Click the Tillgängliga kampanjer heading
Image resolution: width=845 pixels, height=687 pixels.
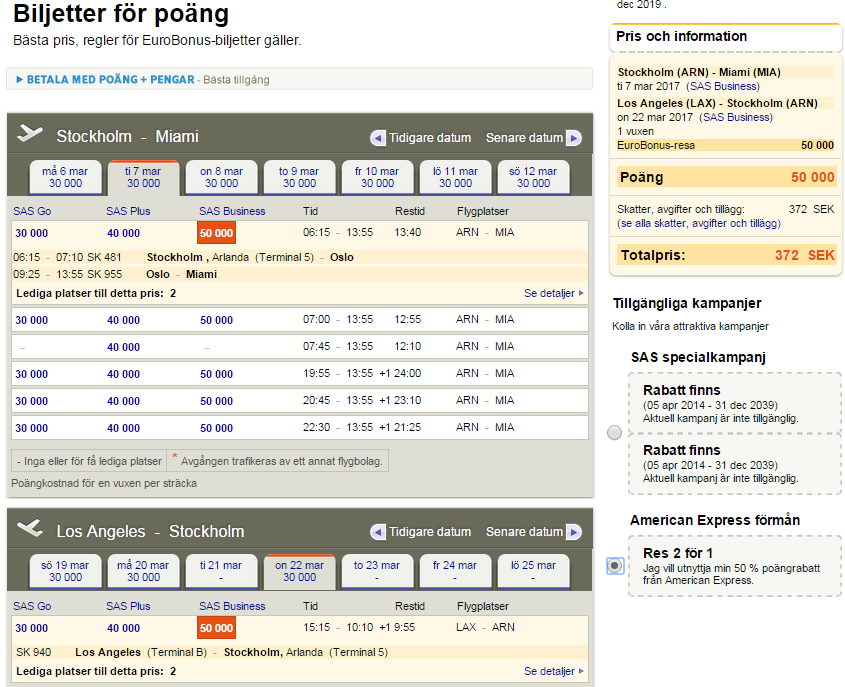coord(687,303)
